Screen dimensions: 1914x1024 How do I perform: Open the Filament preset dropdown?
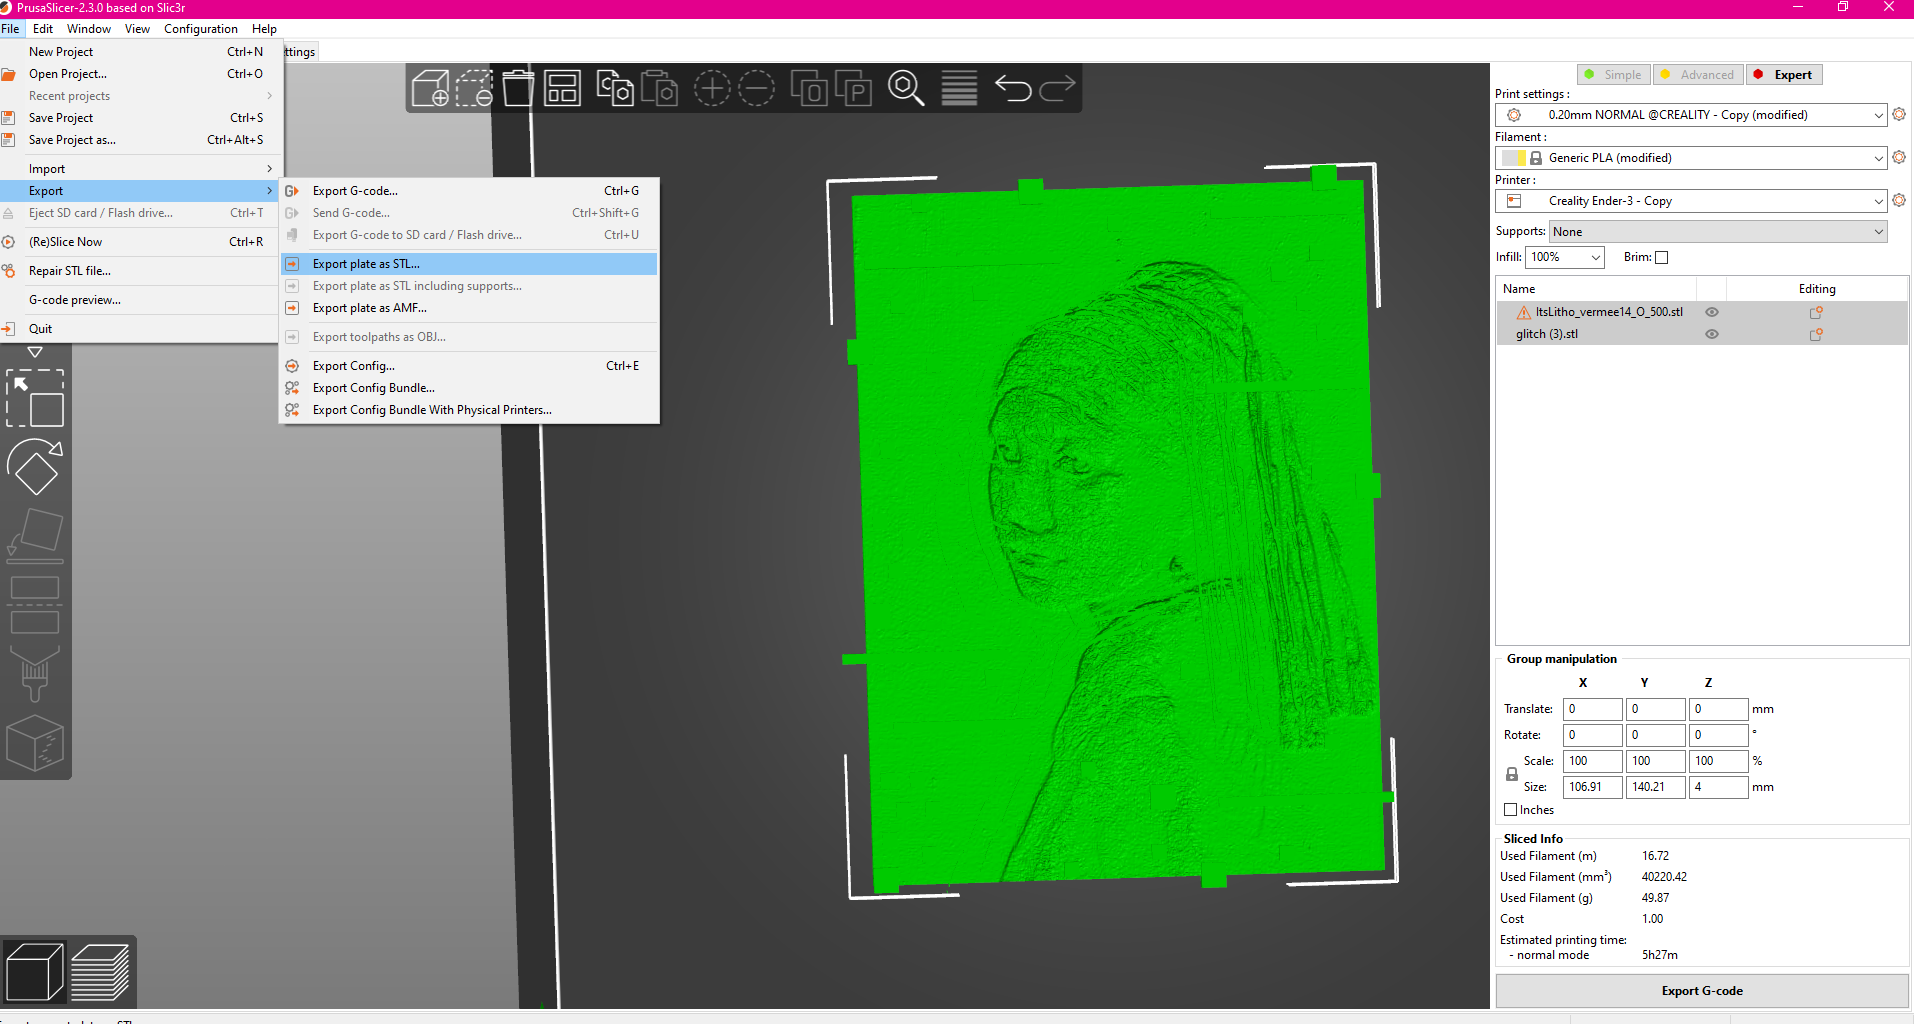1691,158
